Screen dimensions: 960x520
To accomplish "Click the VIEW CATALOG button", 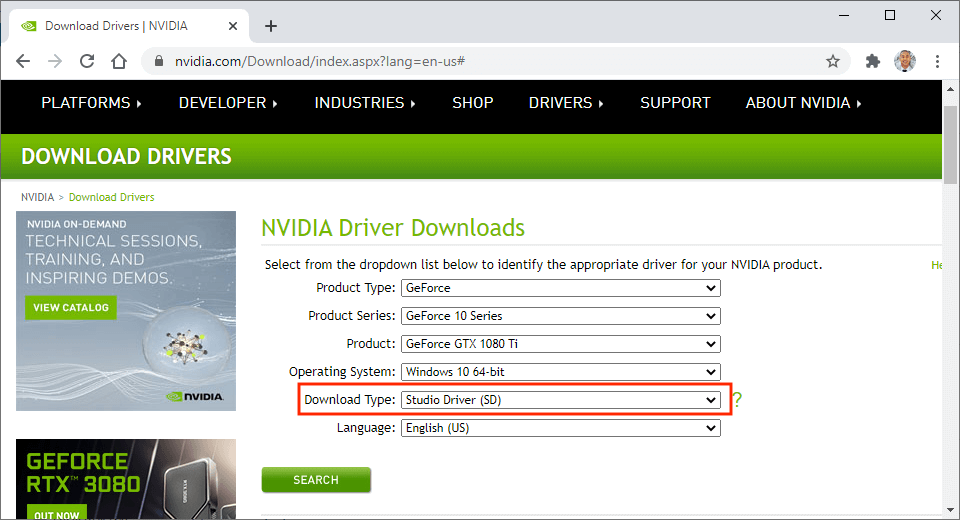I will [x=71, y=307].
